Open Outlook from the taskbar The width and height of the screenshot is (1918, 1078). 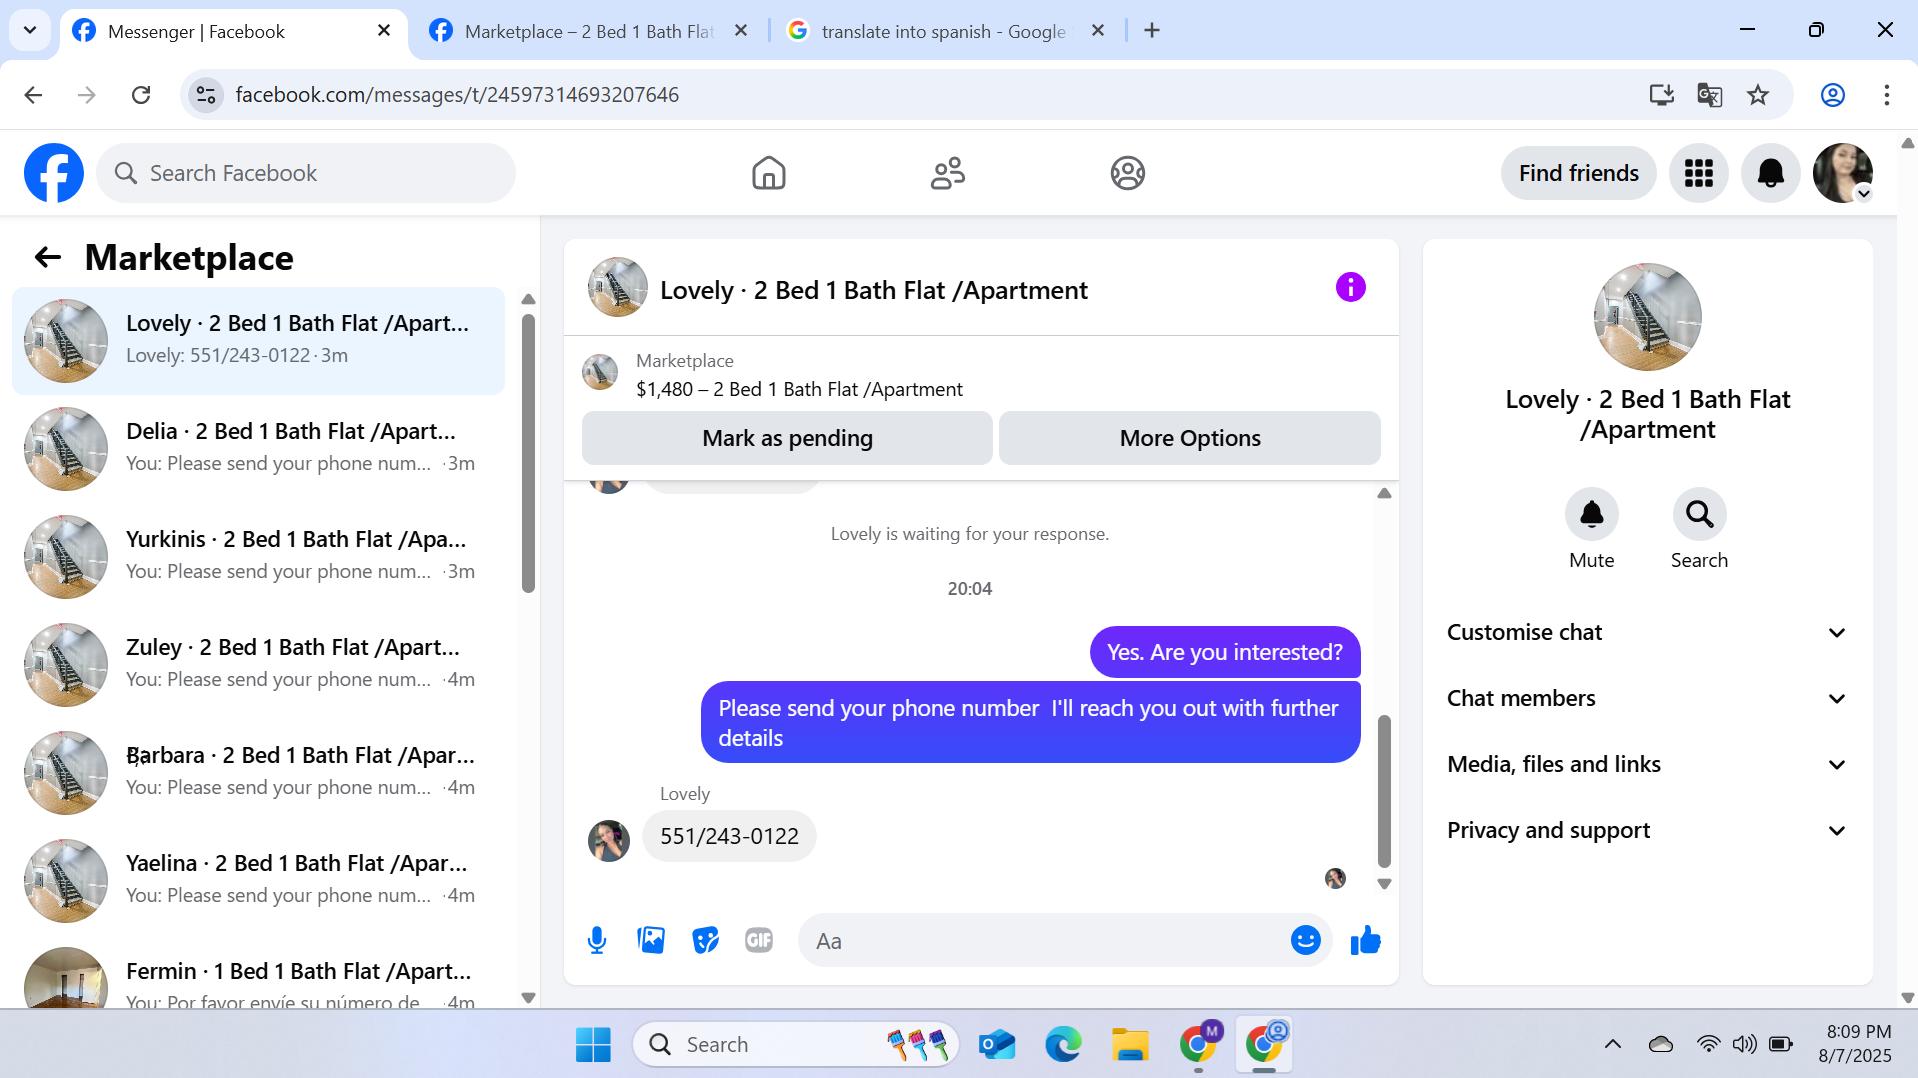point(997,1044)
